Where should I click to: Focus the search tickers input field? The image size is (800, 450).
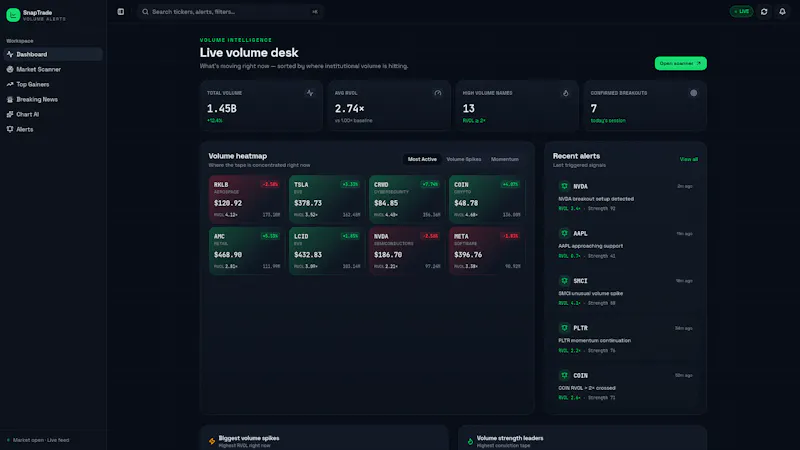click(x=231, y=12)
